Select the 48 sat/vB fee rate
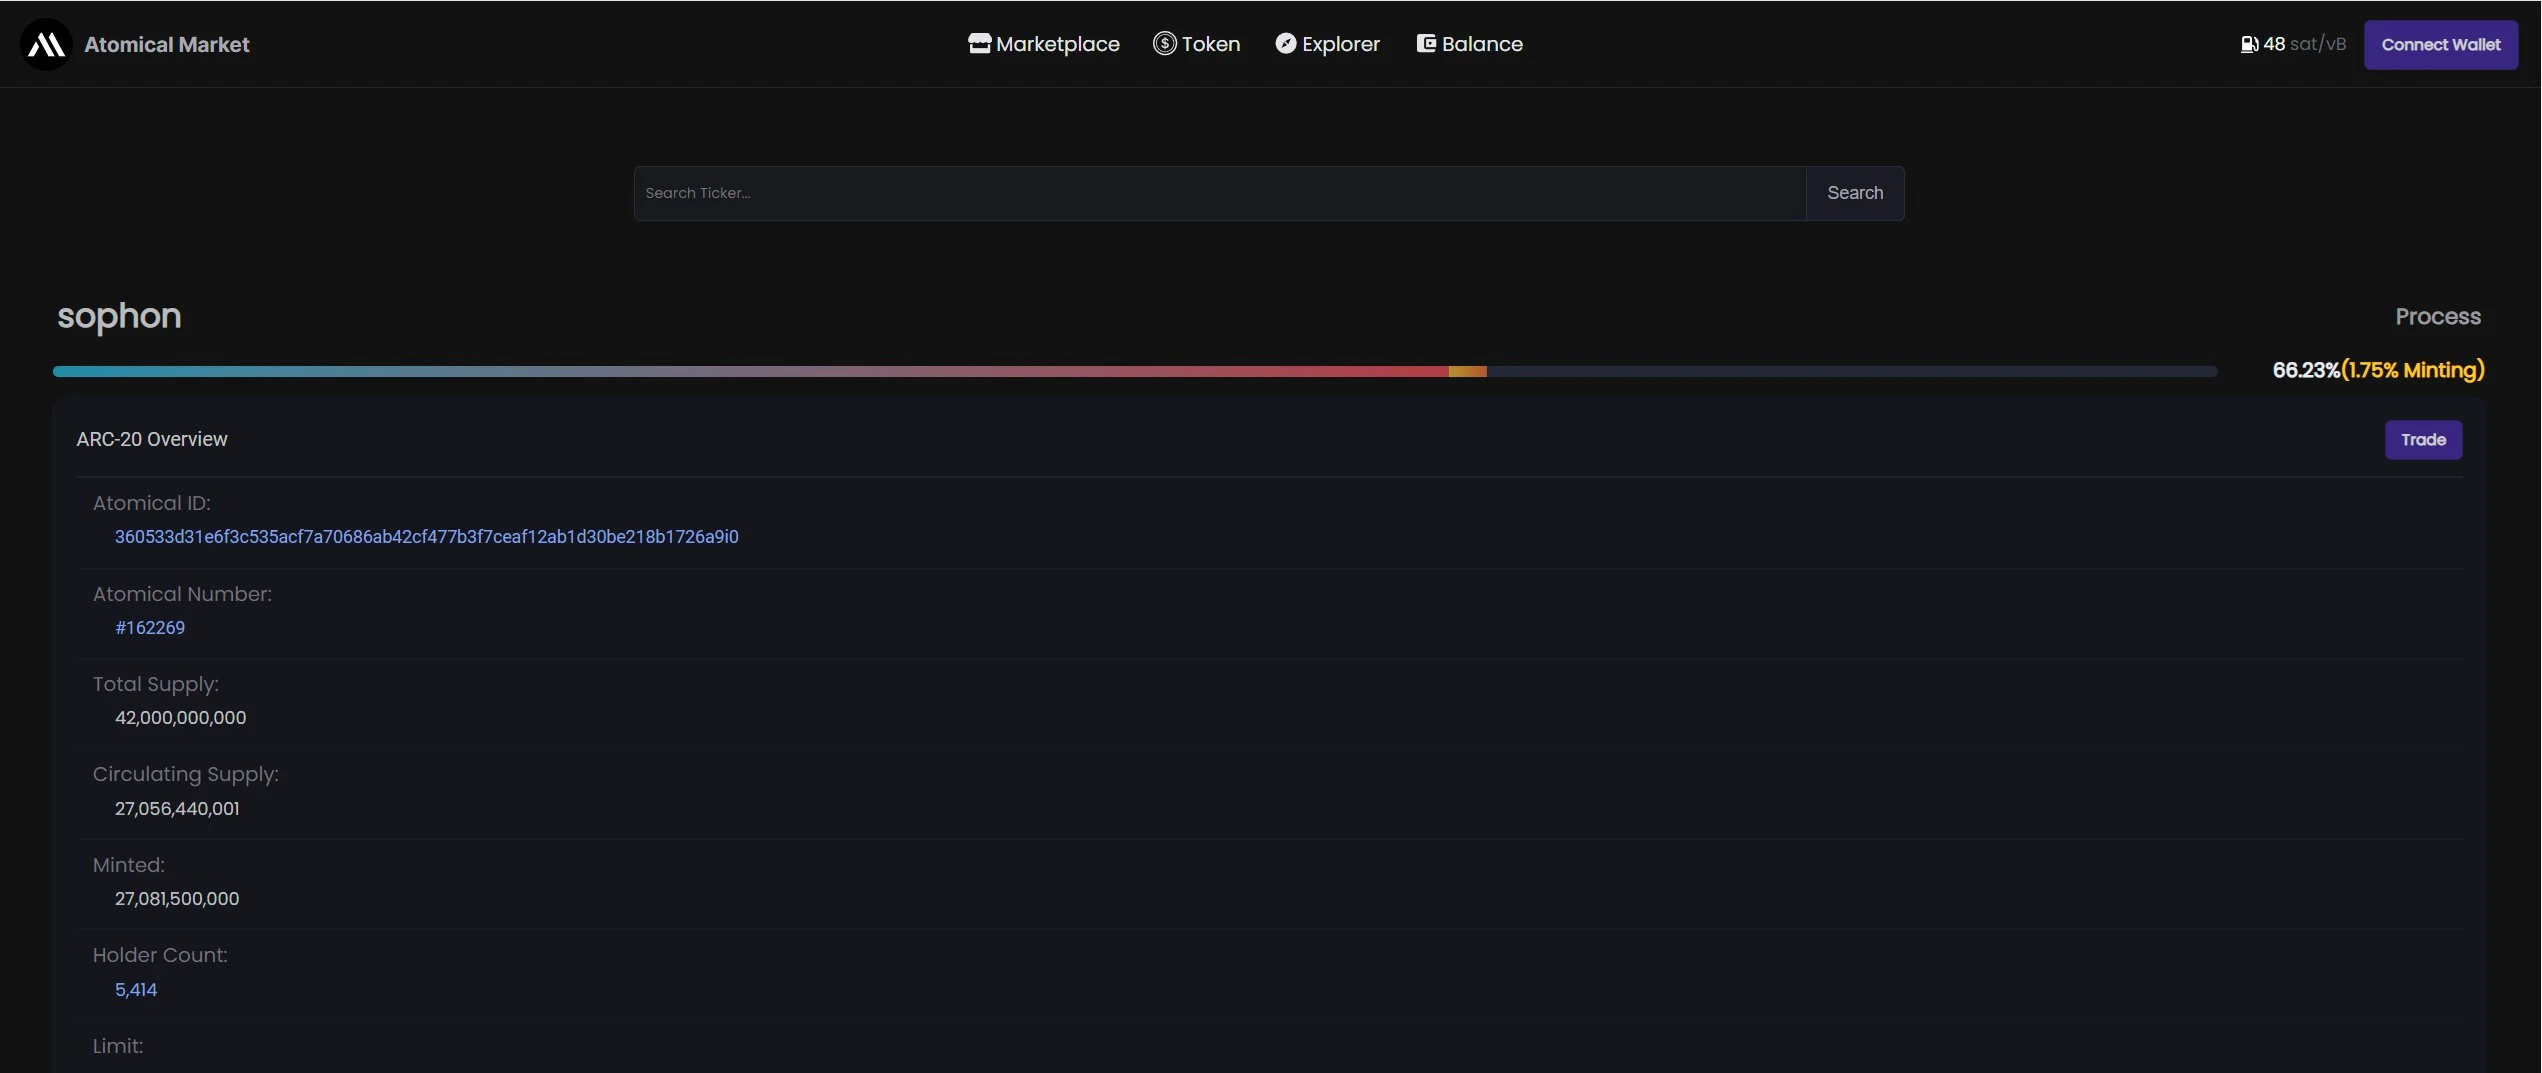 [2304, 44]
